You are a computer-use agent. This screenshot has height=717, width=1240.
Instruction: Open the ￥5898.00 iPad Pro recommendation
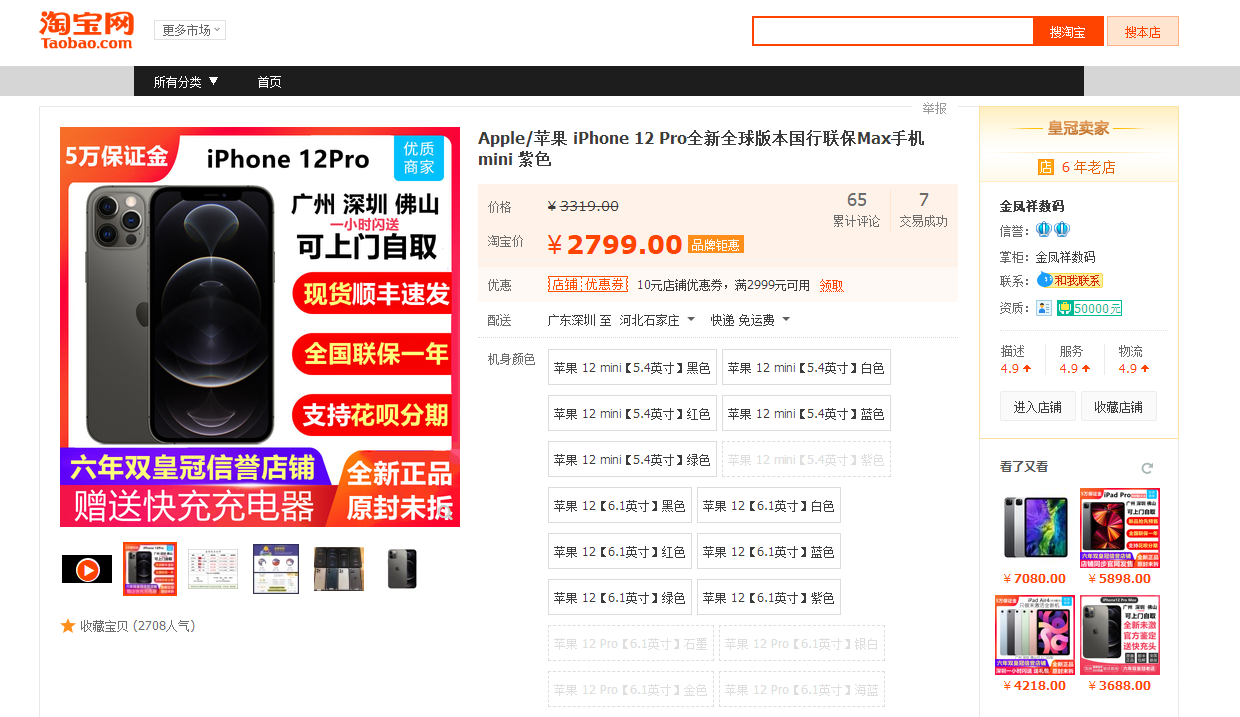(1119, 528)
